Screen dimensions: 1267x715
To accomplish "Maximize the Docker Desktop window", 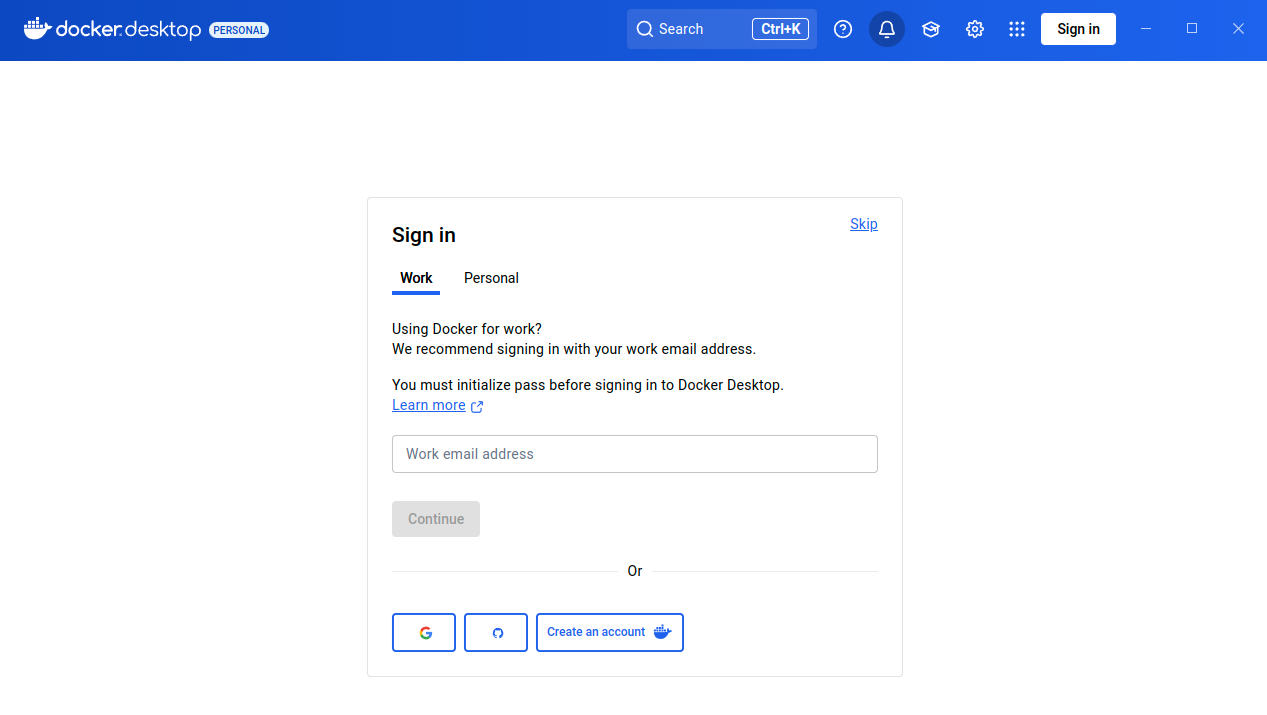I will 1192,29.
